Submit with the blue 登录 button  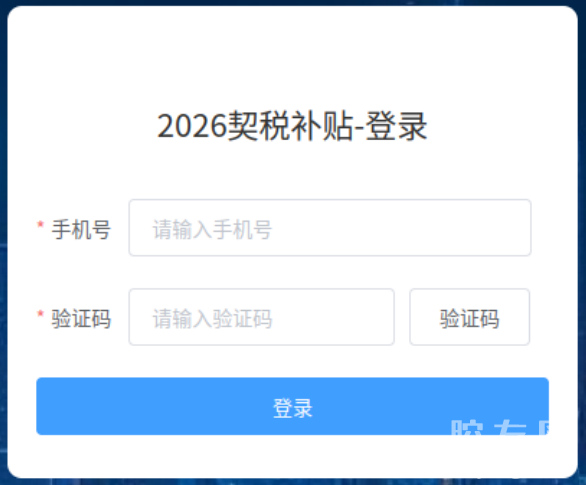(293, 406)
